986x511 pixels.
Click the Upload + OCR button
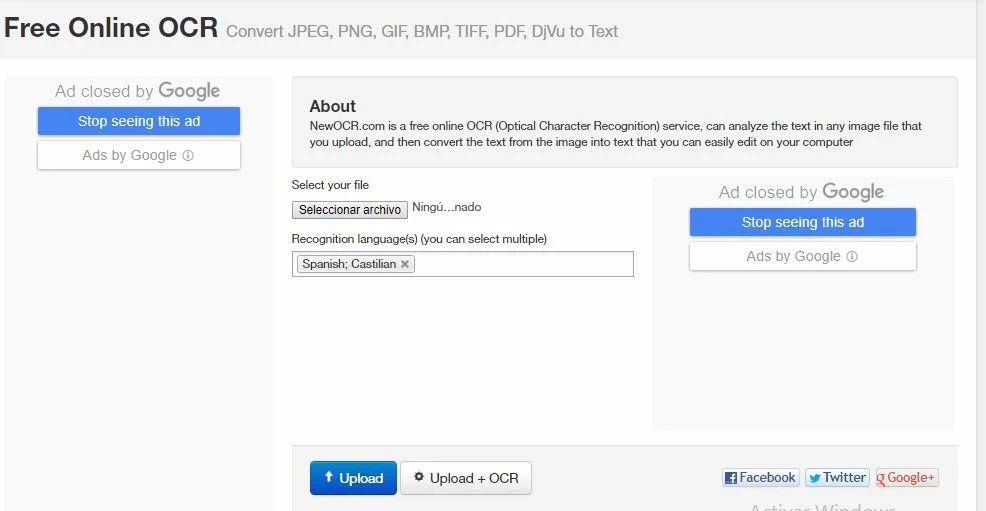[x=466, y=478]
